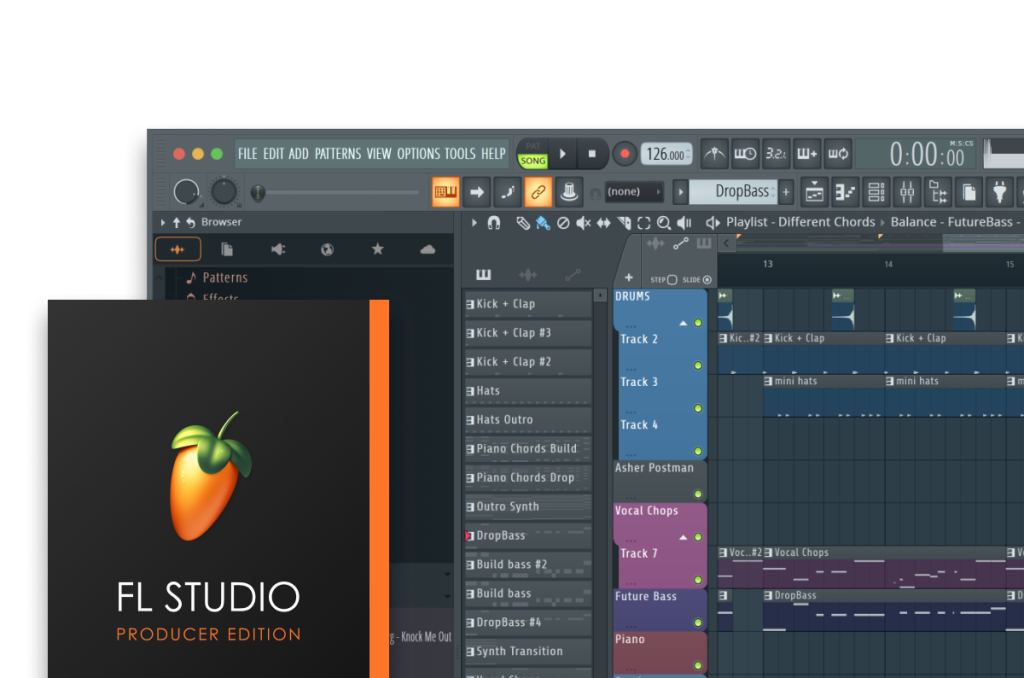The width and height of the screenshot is (1024, 678).
Task: Click the plus button beside DropBass
Action: click(786, 191)
